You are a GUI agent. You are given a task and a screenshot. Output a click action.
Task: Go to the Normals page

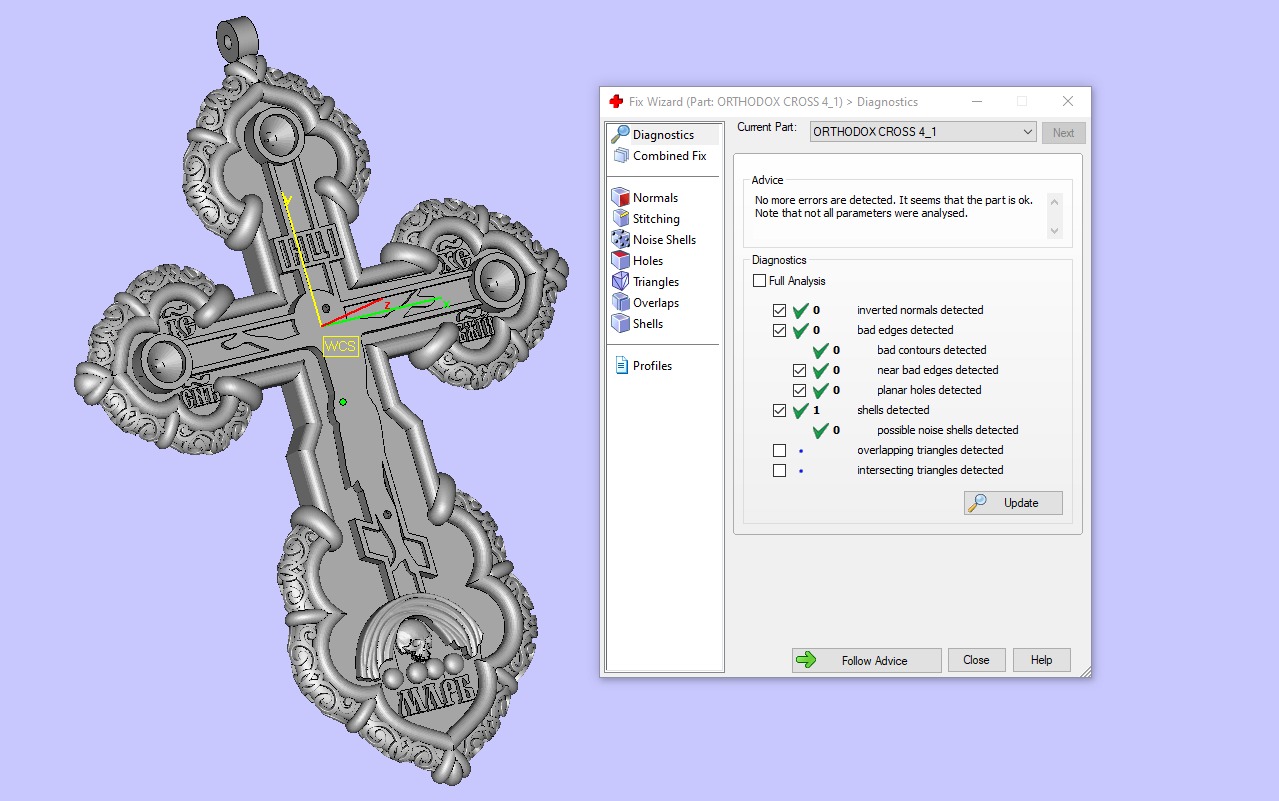pyautogui.click(x=655, y=198)
